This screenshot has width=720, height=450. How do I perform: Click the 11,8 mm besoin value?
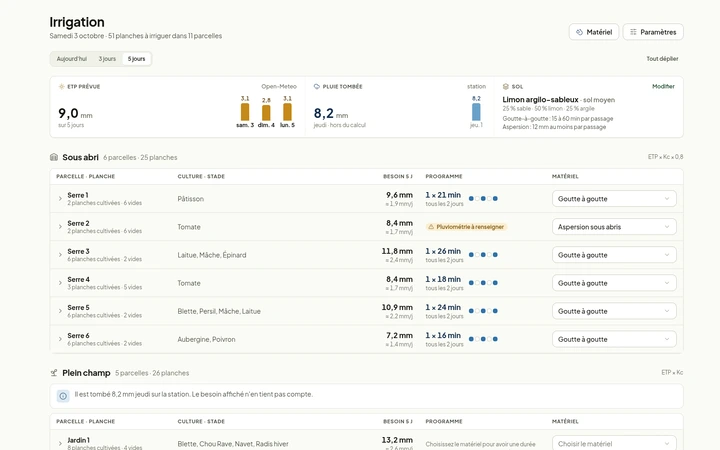tap(397, 251)
